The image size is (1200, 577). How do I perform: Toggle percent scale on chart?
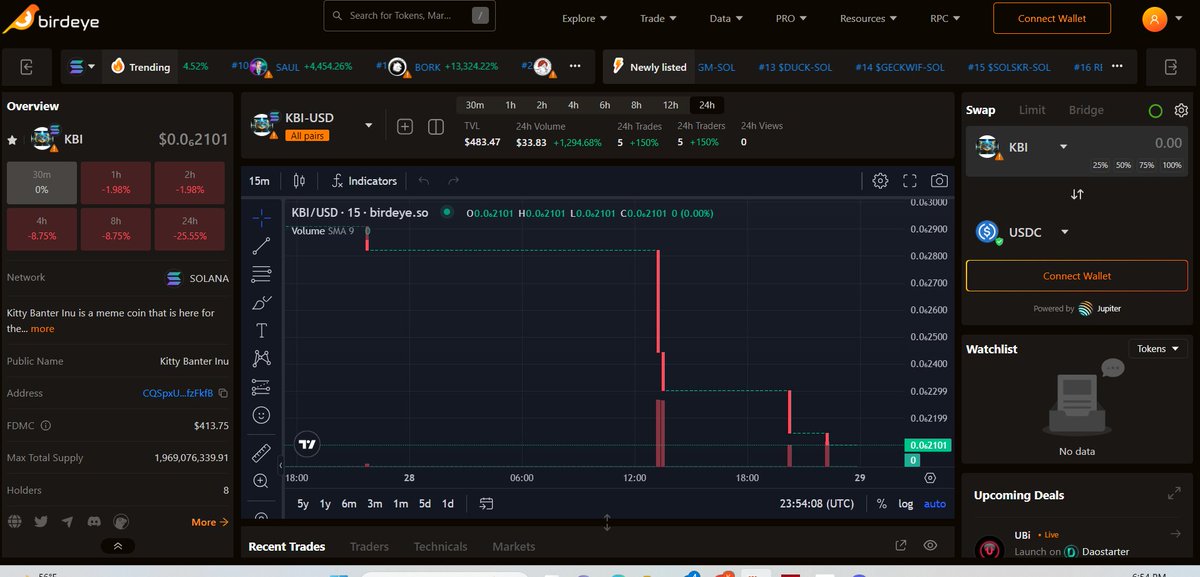[881, 504]
